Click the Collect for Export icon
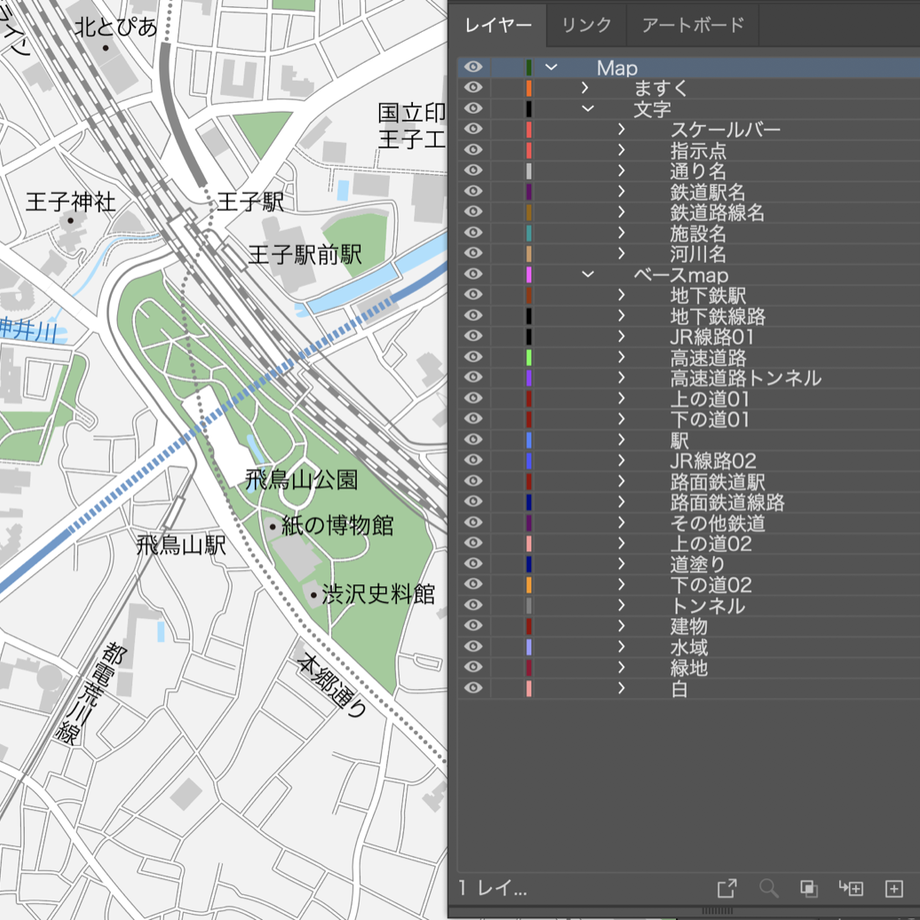The image size is (920, 920). [x=727, y=888]
